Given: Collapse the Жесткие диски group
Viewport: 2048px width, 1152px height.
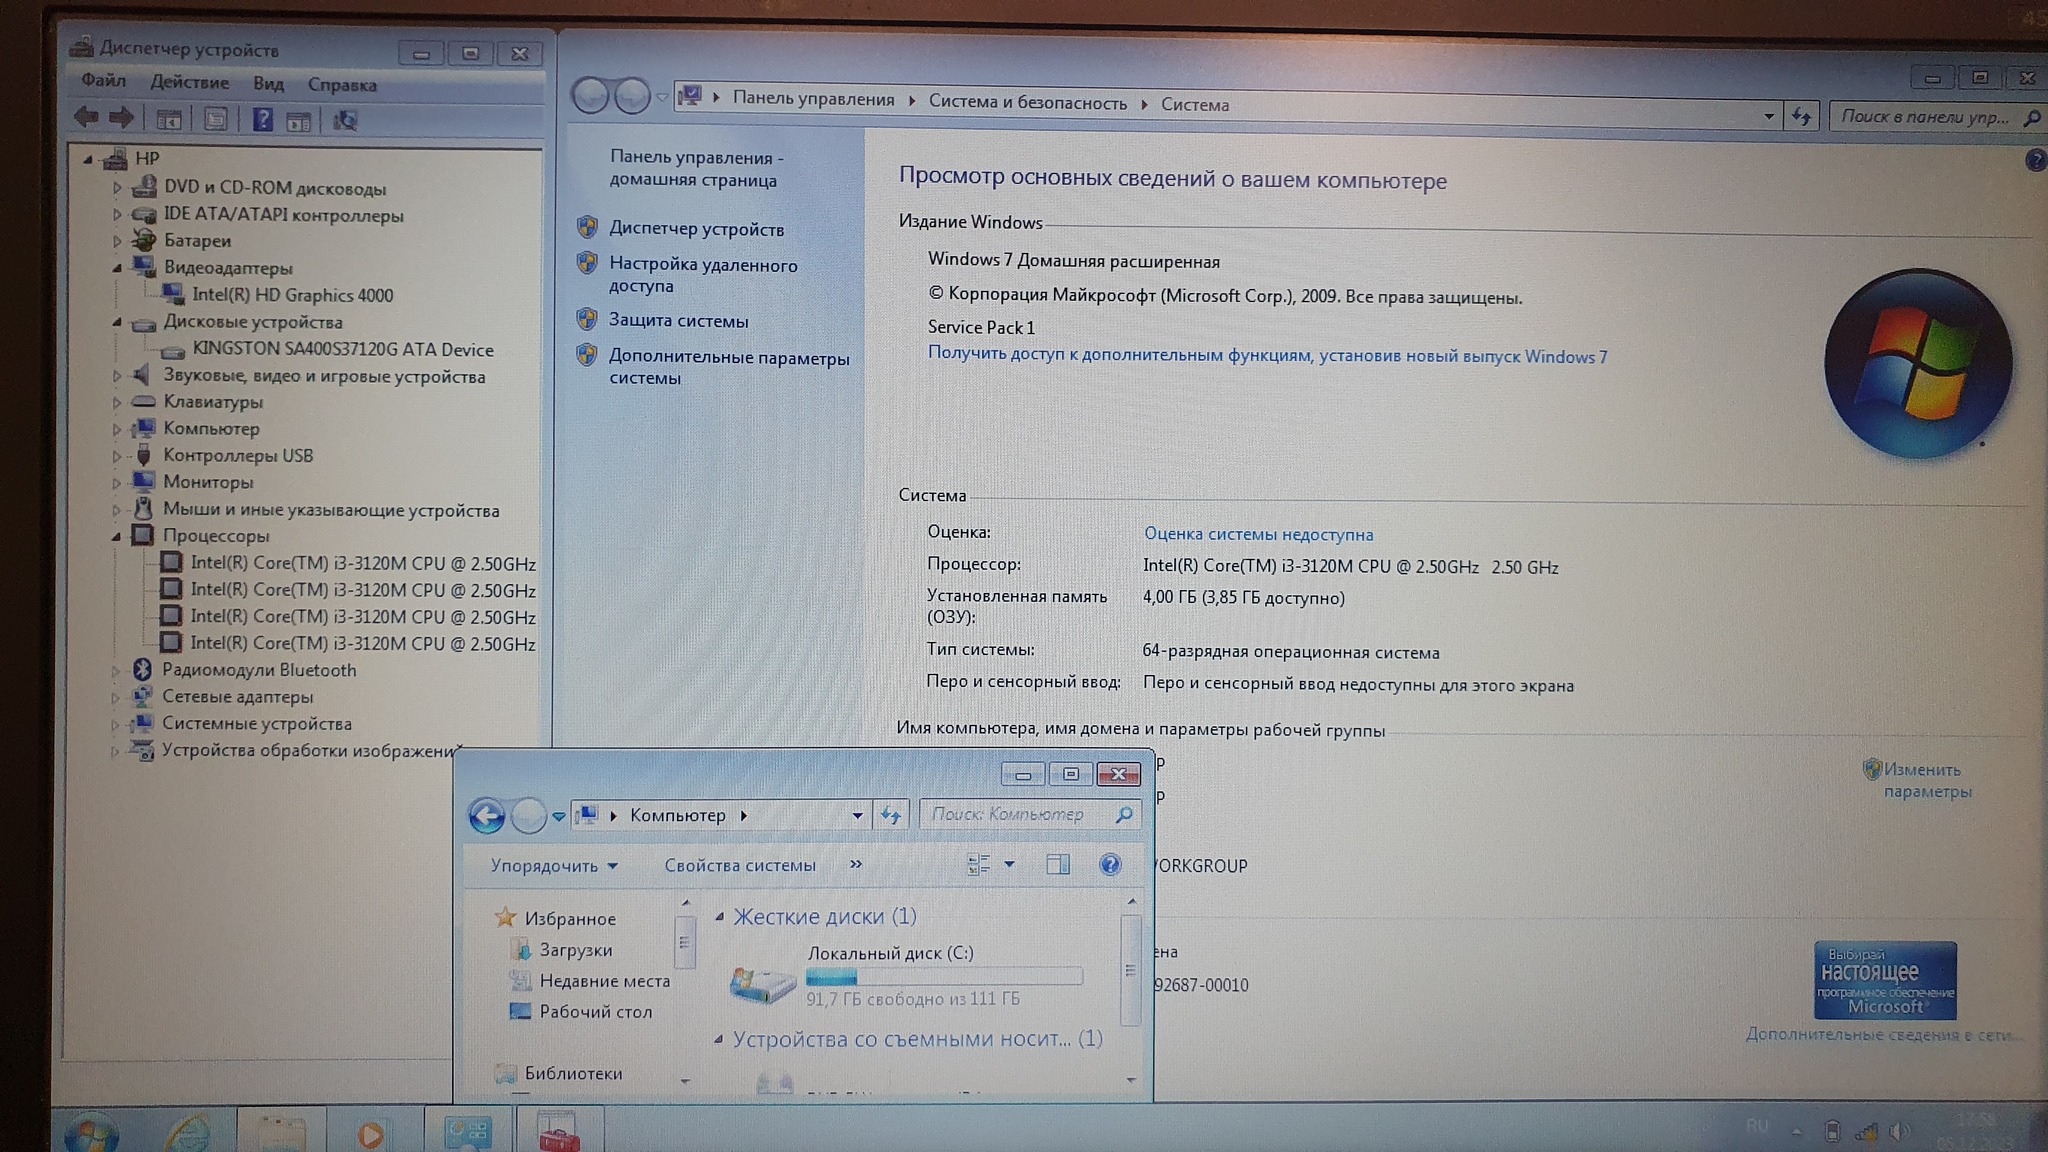Looking at the screenshot, I should (x=719, y=917).
